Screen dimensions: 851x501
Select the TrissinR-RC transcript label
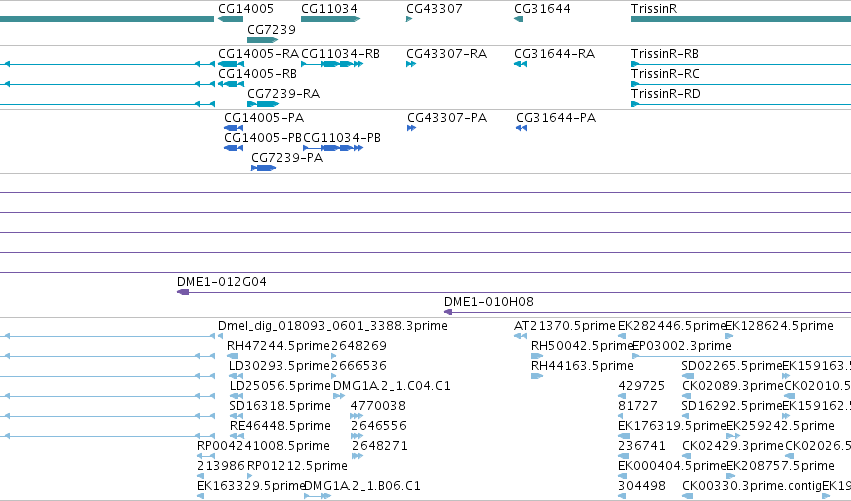click(x=665, y=74)
